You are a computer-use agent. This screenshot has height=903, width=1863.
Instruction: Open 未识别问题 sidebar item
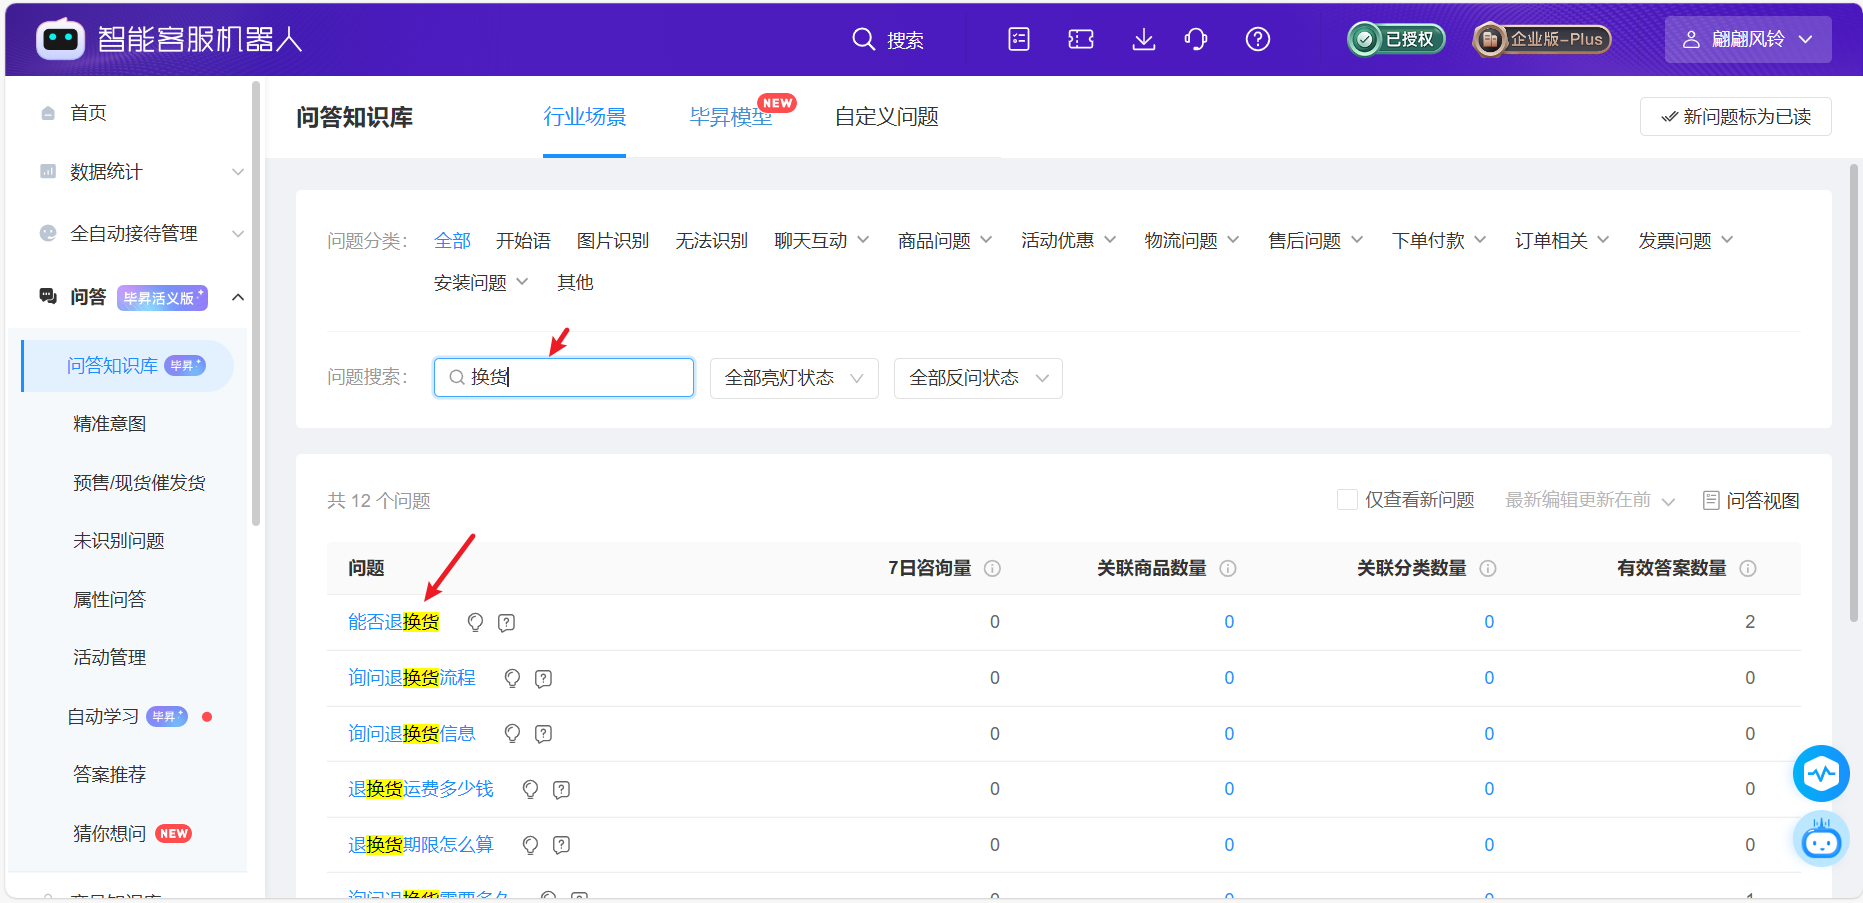tap(119, 541)
